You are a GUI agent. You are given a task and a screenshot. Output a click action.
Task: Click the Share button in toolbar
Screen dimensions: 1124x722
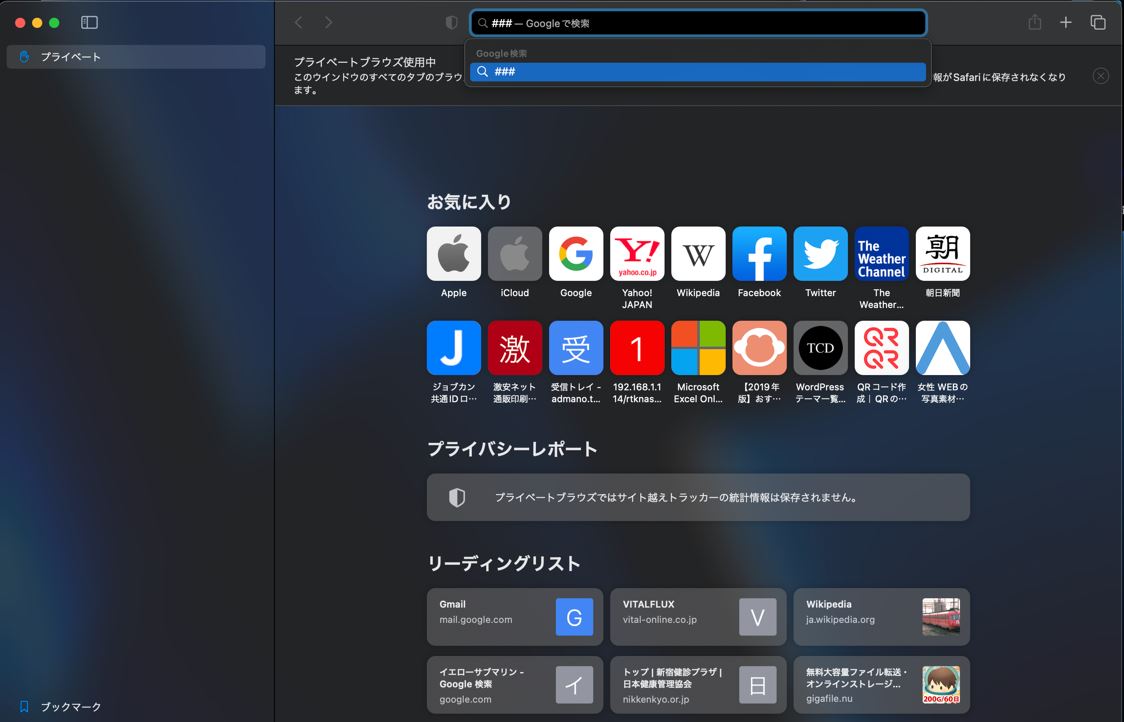[1034, 22]
